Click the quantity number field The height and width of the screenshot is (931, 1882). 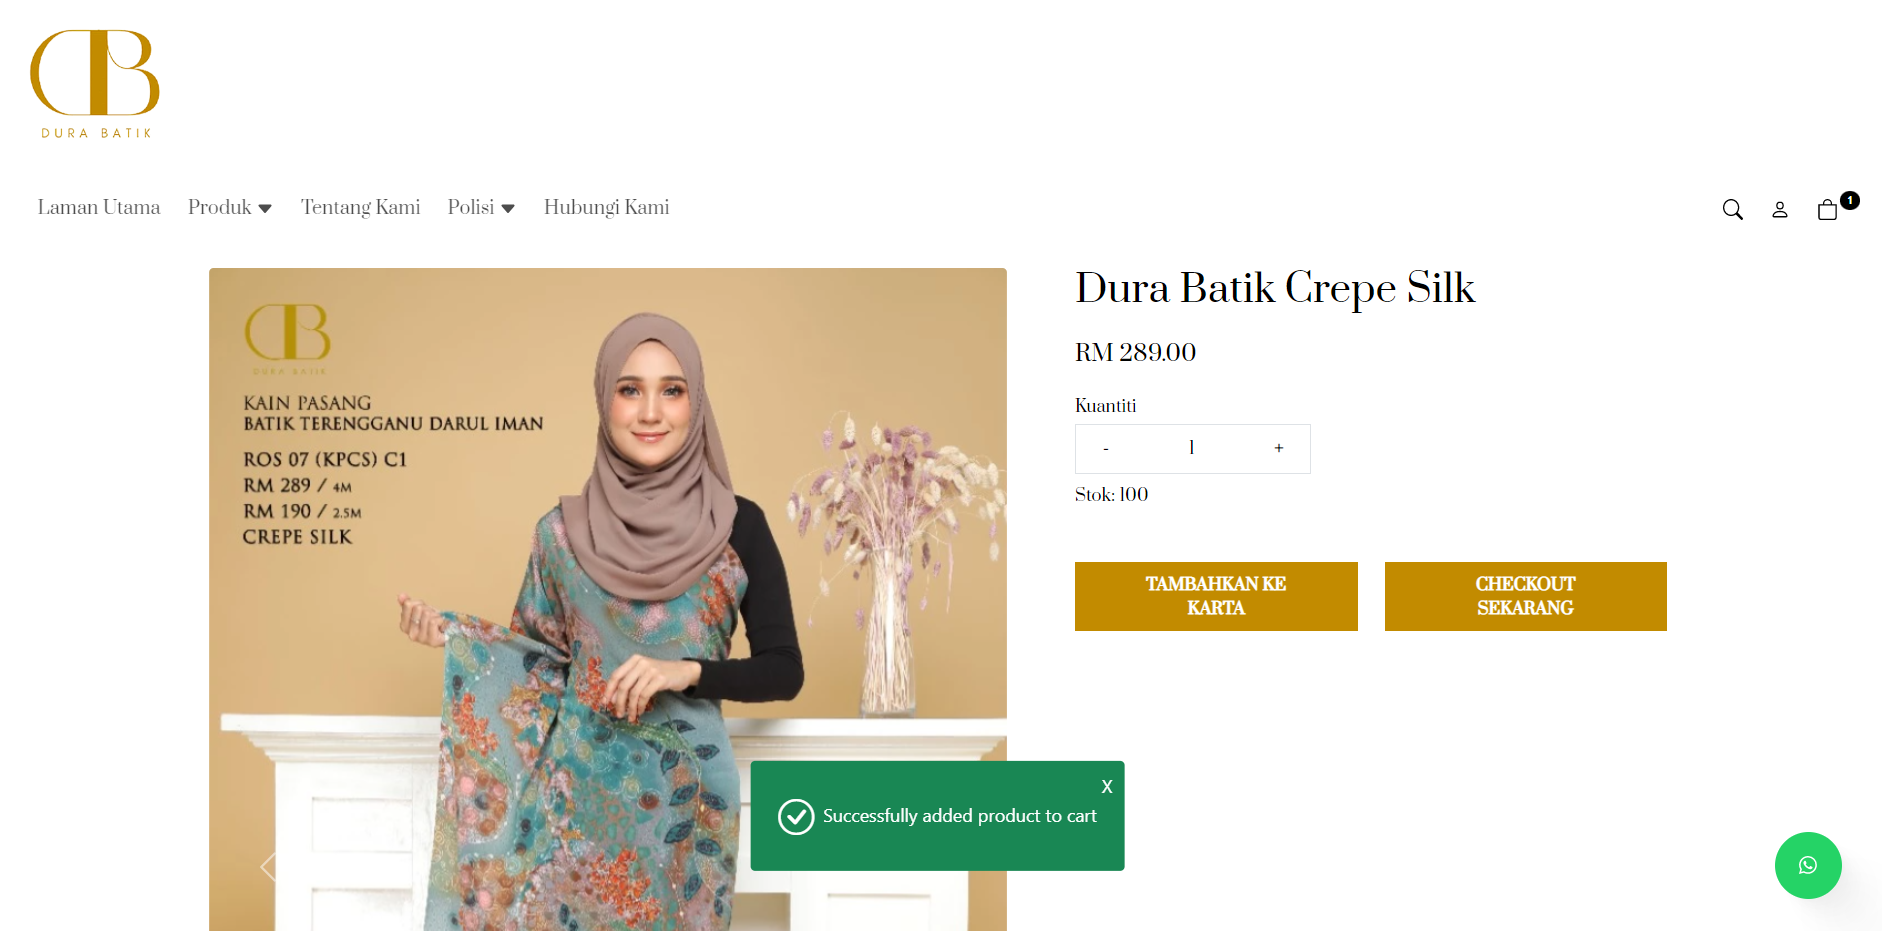pos(1192,448)
